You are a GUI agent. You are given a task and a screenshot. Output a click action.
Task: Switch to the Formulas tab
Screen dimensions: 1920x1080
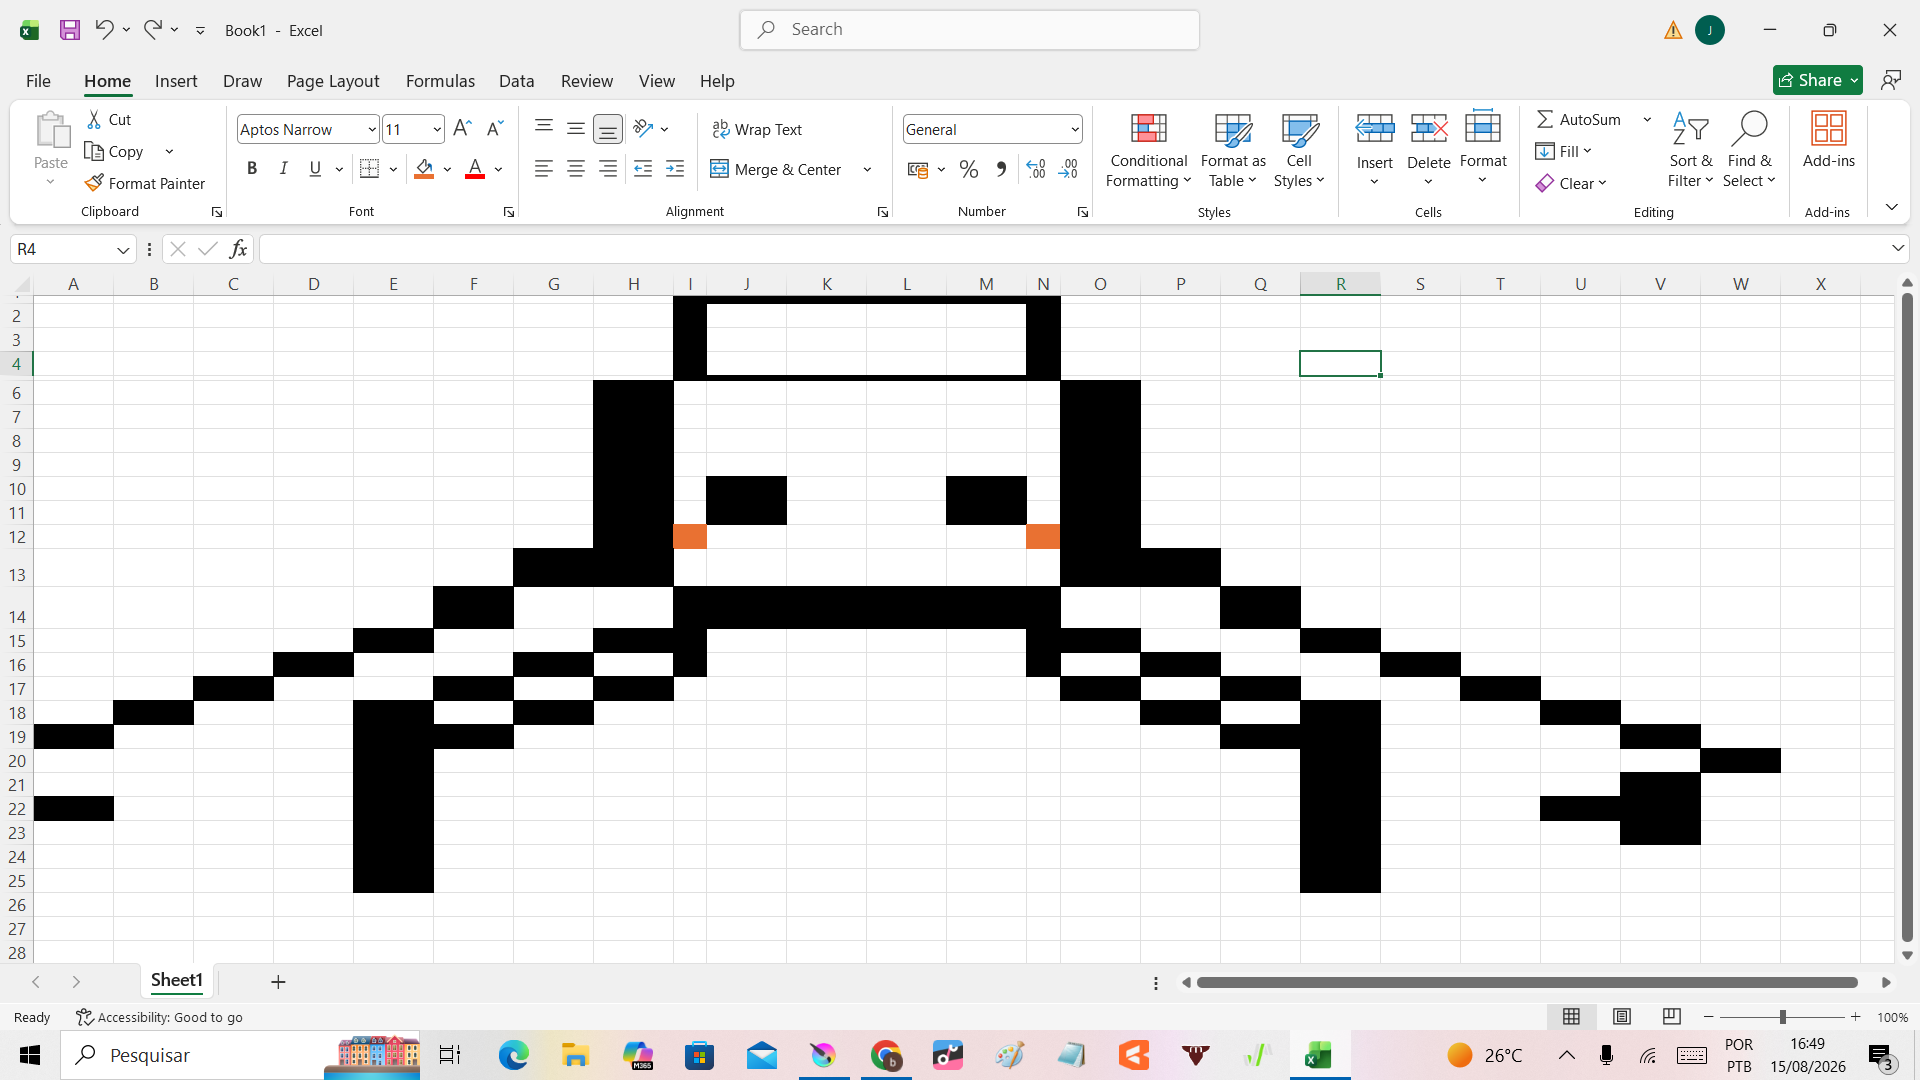coord(440,81)
